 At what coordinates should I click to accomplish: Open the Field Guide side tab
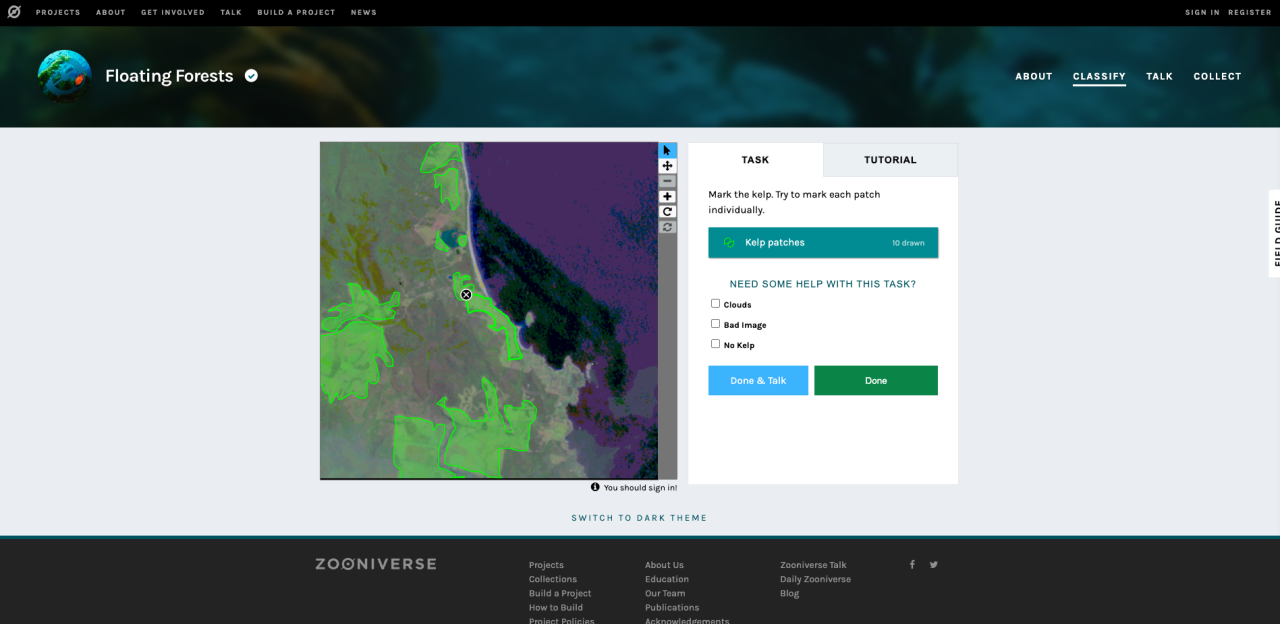pos(1274,233)
